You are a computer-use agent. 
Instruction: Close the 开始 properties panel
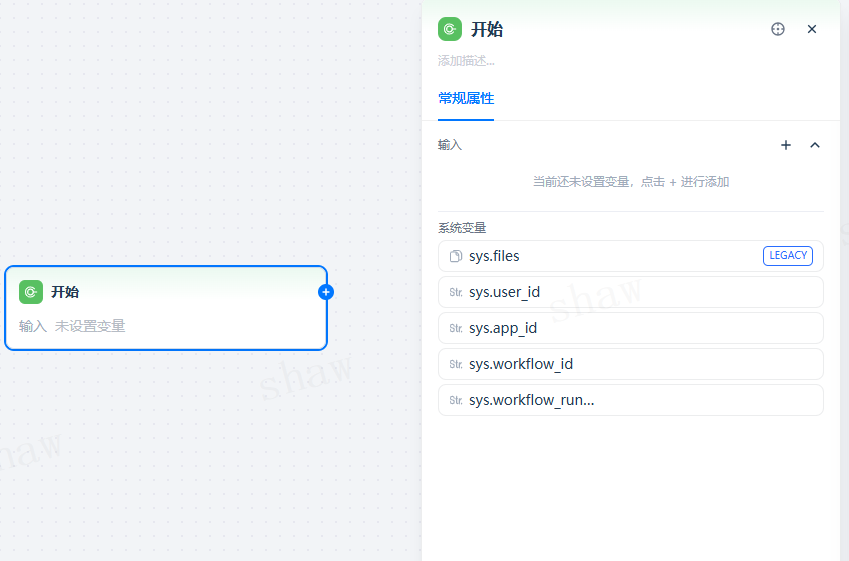[812, 29]
